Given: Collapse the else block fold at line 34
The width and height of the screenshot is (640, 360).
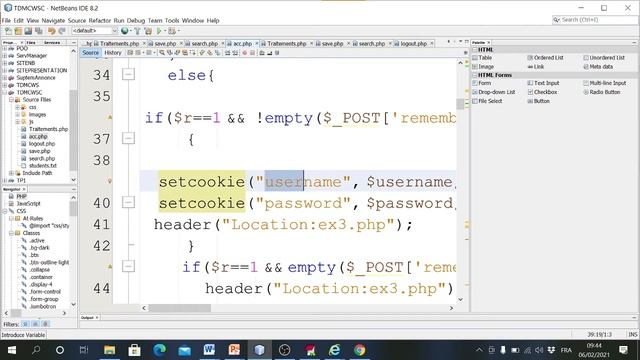Looking at the screenshot, I should tap(128, 74).
